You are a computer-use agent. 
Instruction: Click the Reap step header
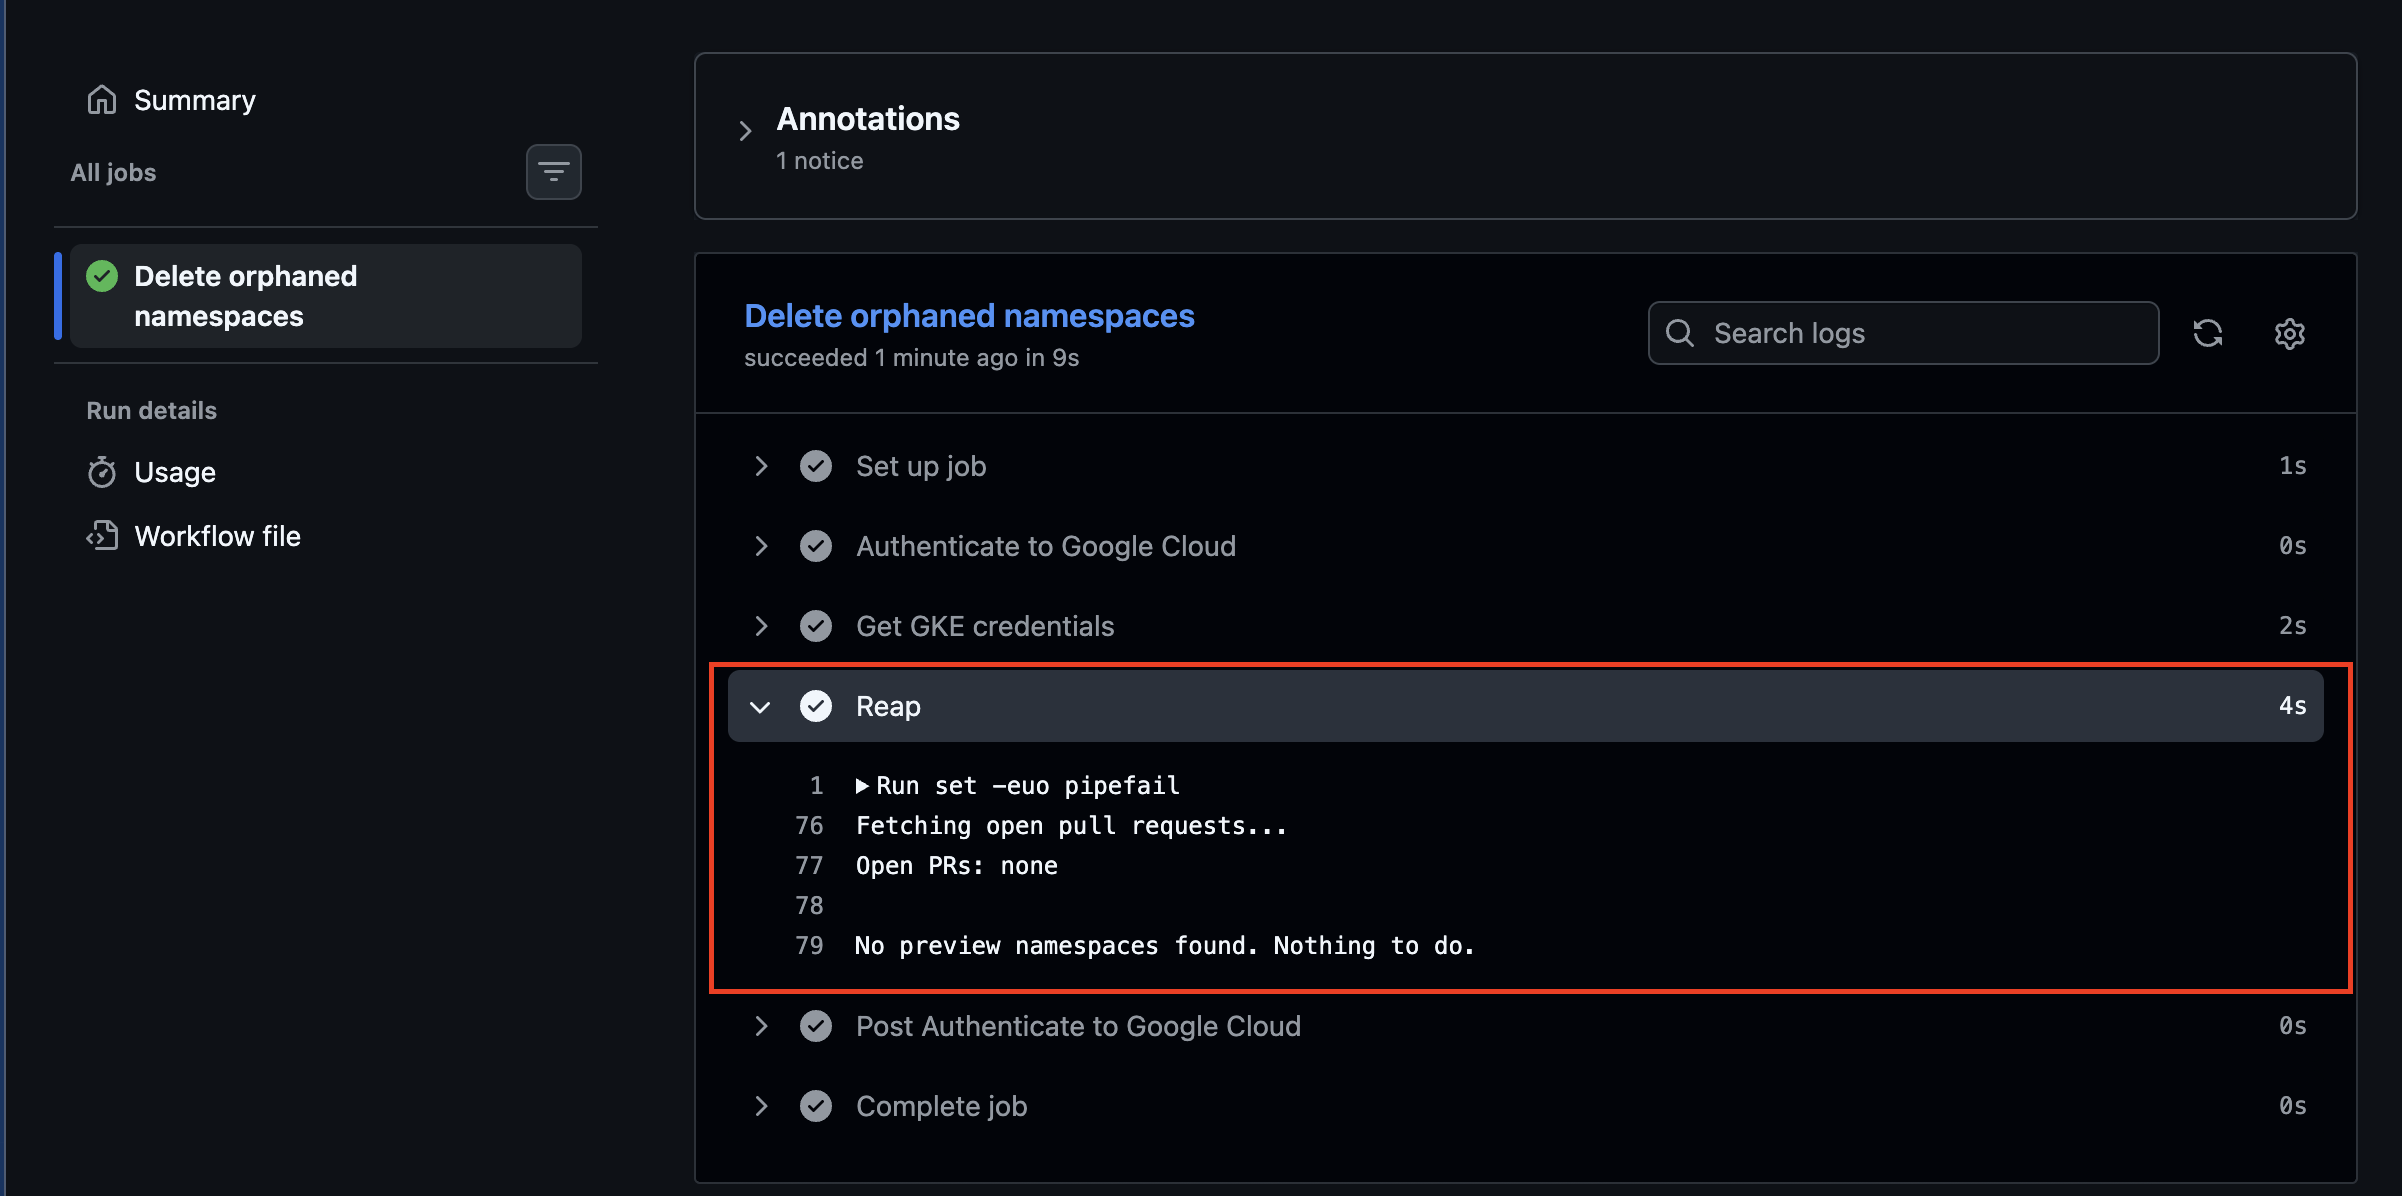tap(1525, 706)
